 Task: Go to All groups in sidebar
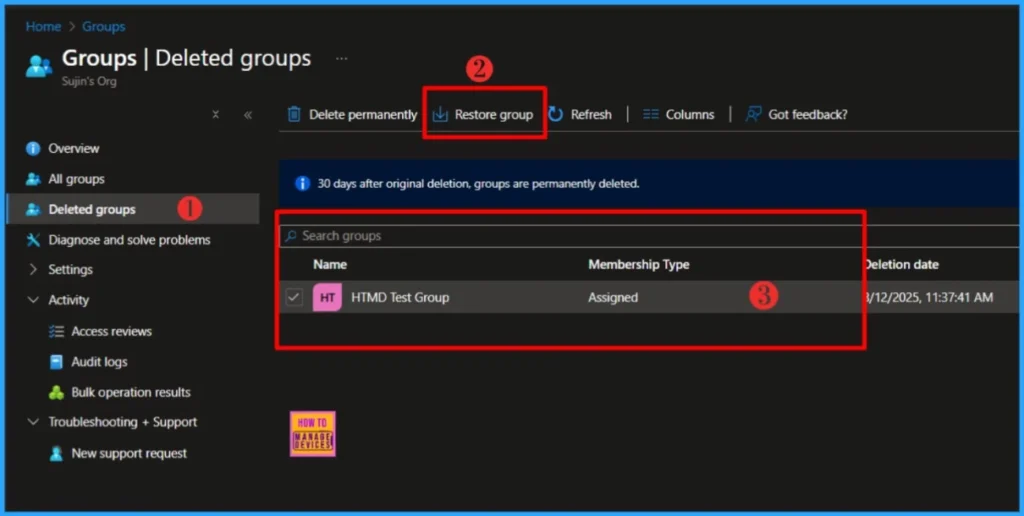pos(76,179)
